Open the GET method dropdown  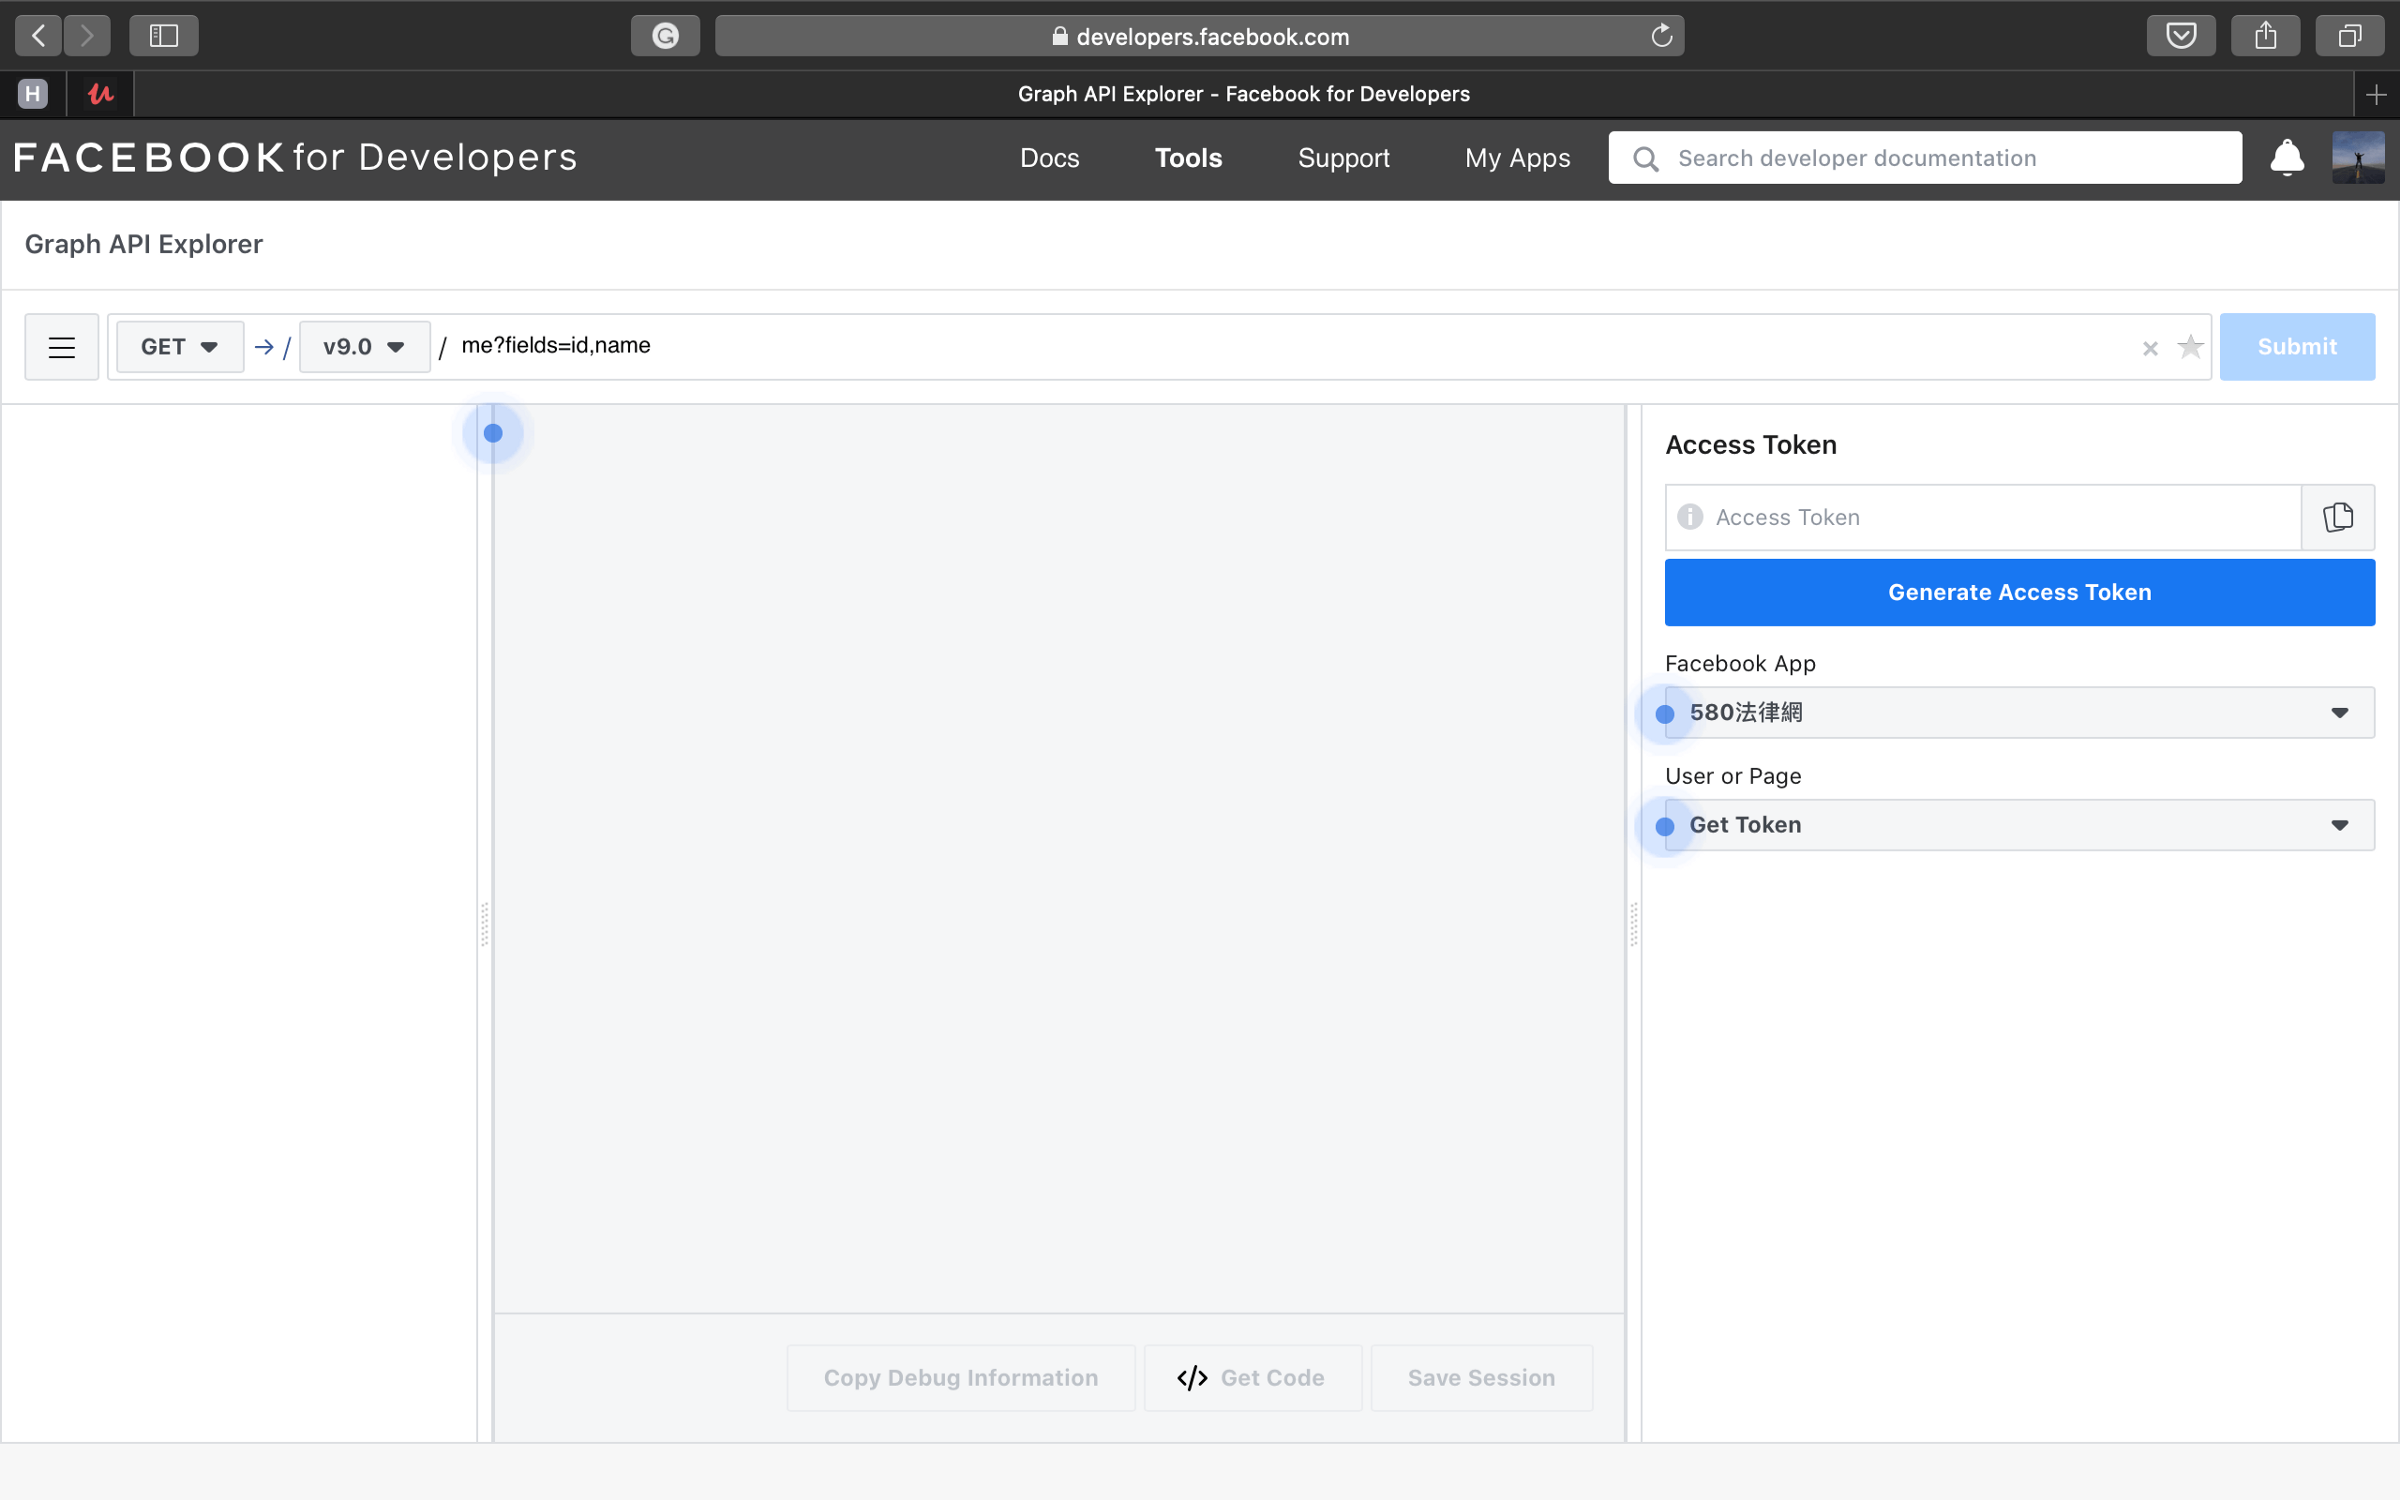pos(180,347)
